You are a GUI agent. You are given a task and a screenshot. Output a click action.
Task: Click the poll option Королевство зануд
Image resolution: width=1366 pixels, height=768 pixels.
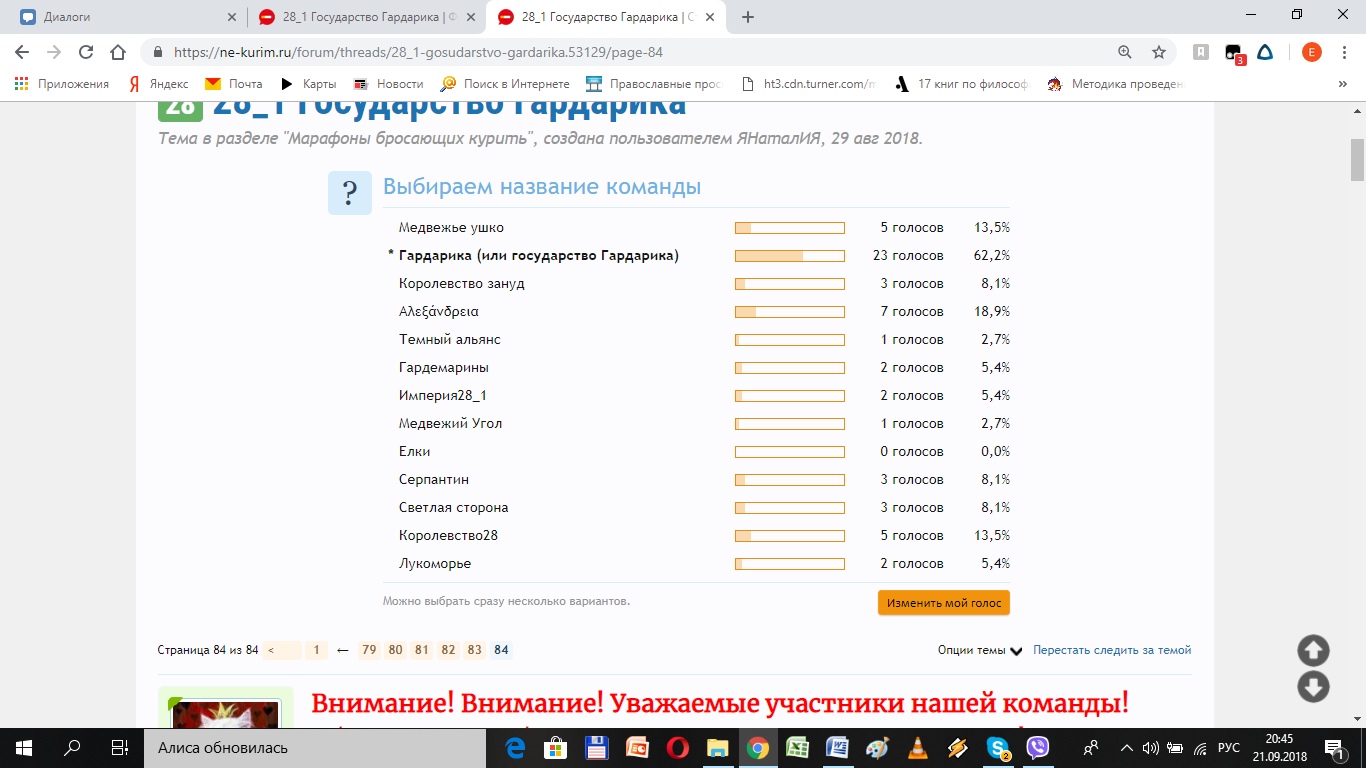462,284
